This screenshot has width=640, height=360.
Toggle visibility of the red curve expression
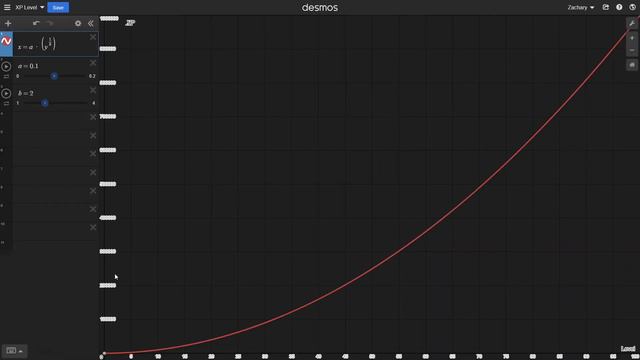pyautogui.click(x=6, y=41)
